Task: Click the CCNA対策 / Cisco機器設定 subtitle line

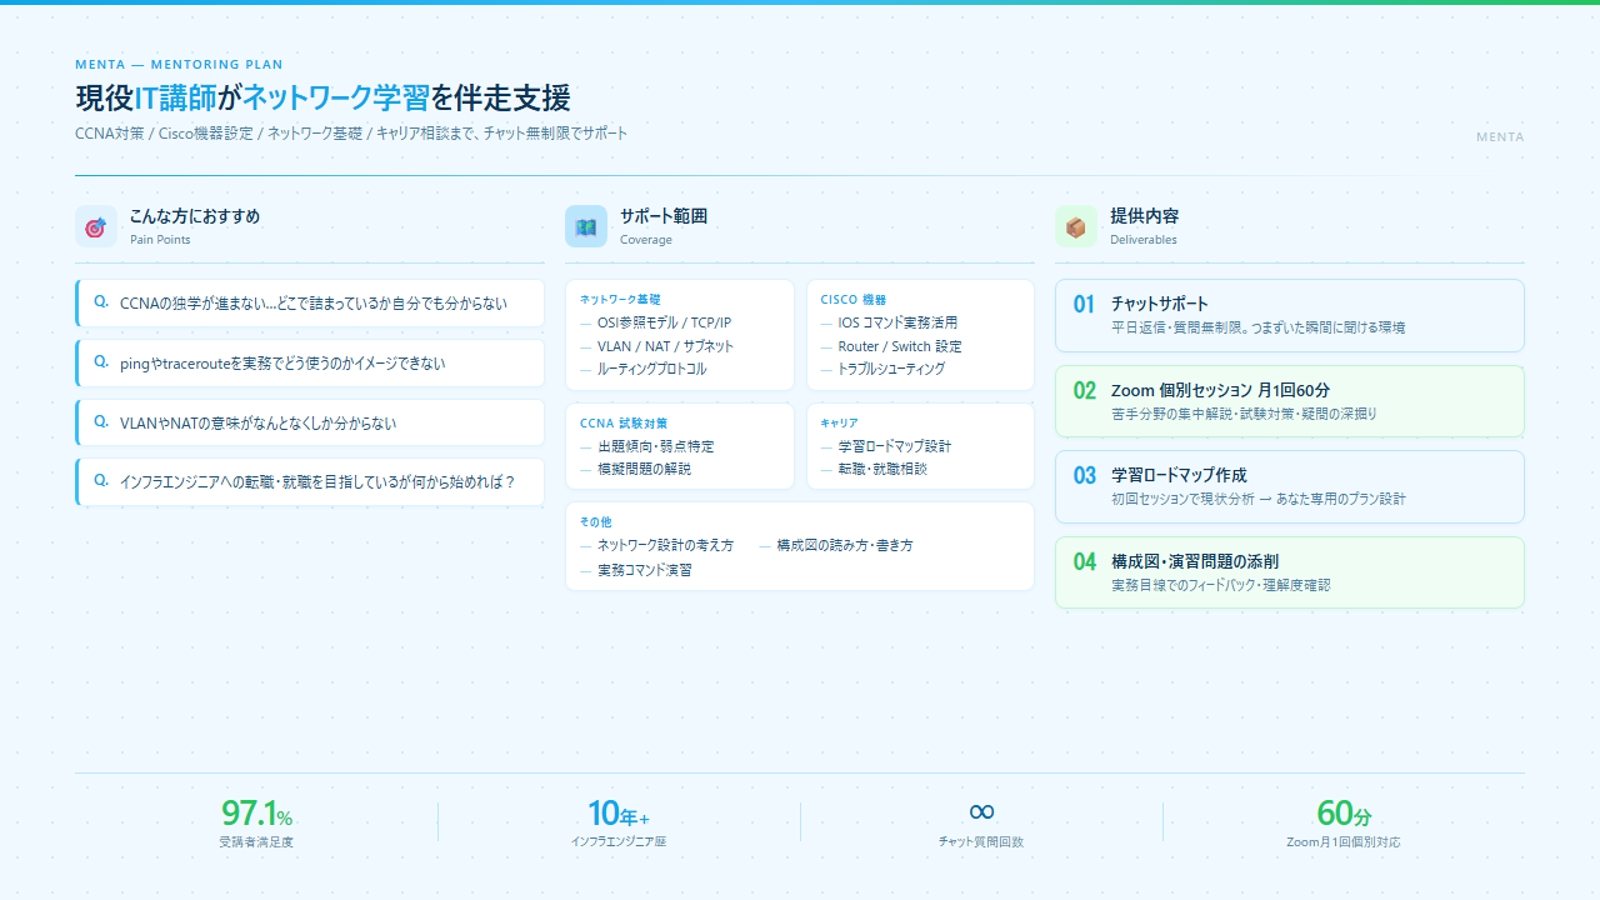Action: (351, 133)
